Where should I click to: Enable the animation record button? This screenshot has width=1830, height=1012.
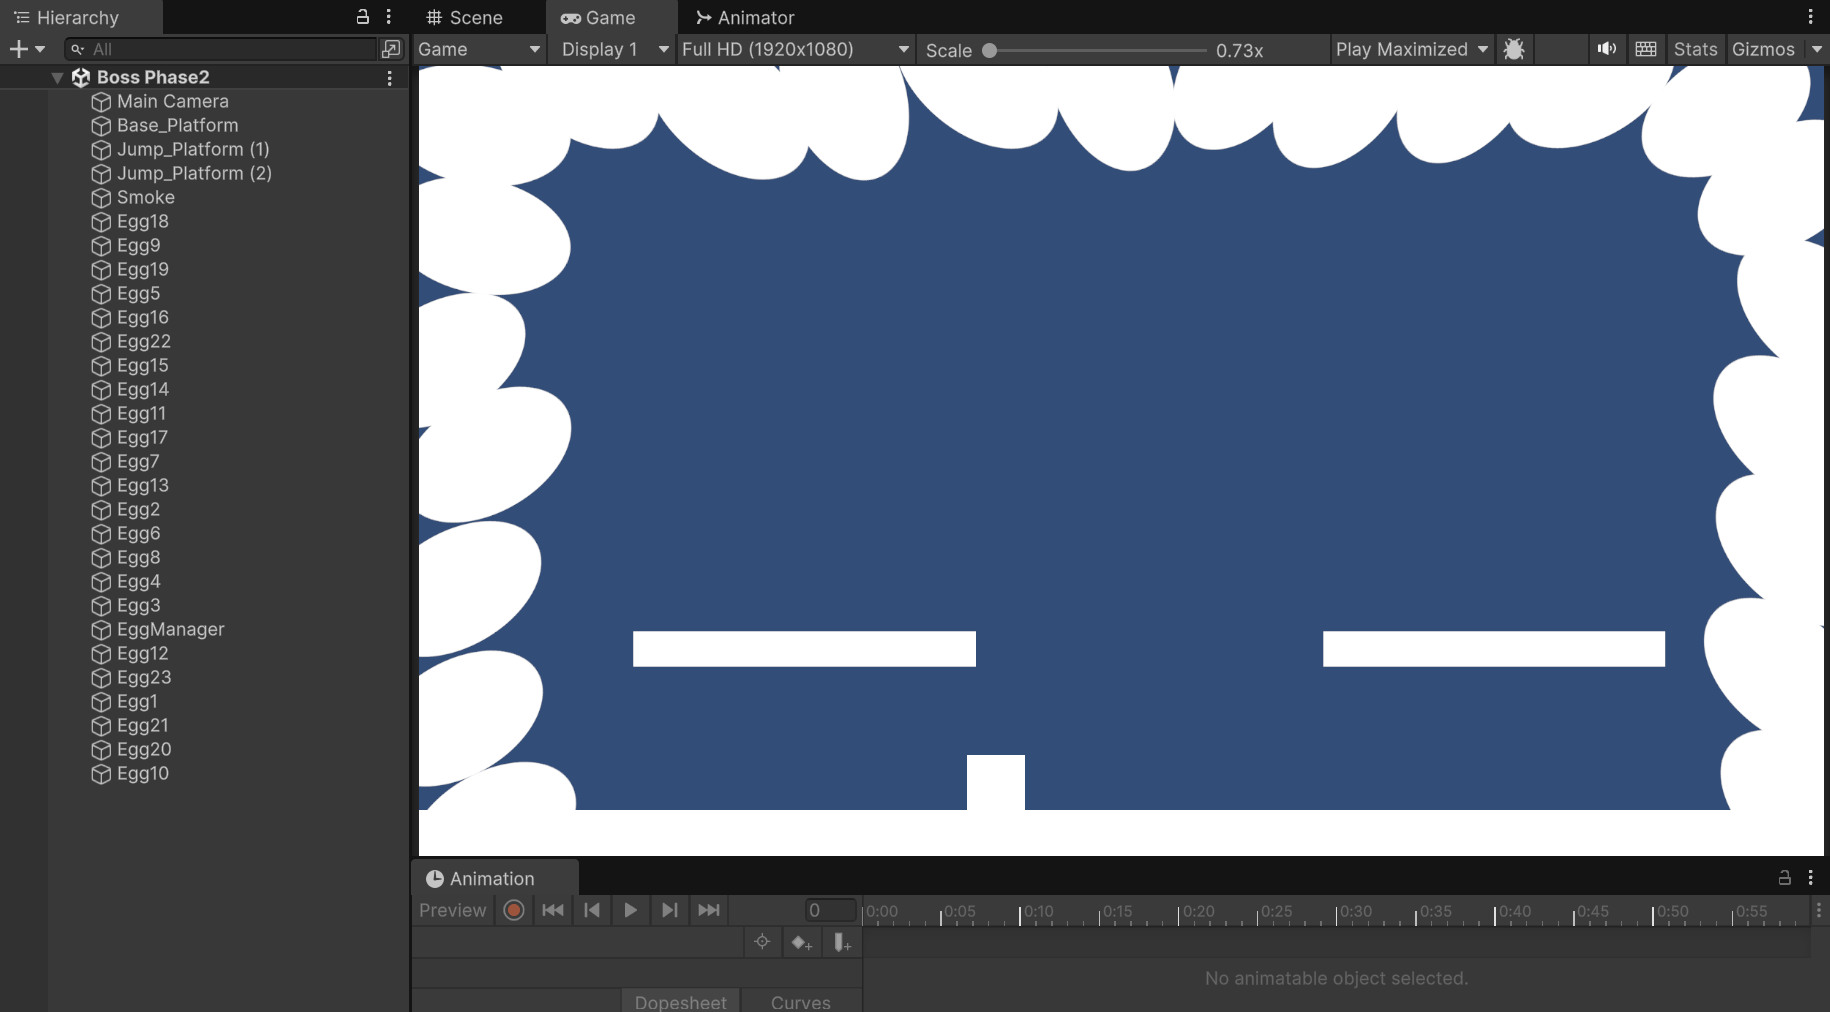(514, 910)
